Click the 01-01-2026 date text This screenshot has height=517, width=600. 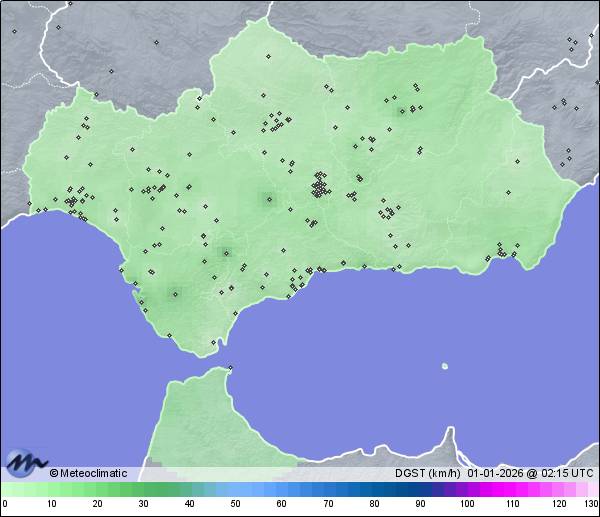(x=496, y=473)
